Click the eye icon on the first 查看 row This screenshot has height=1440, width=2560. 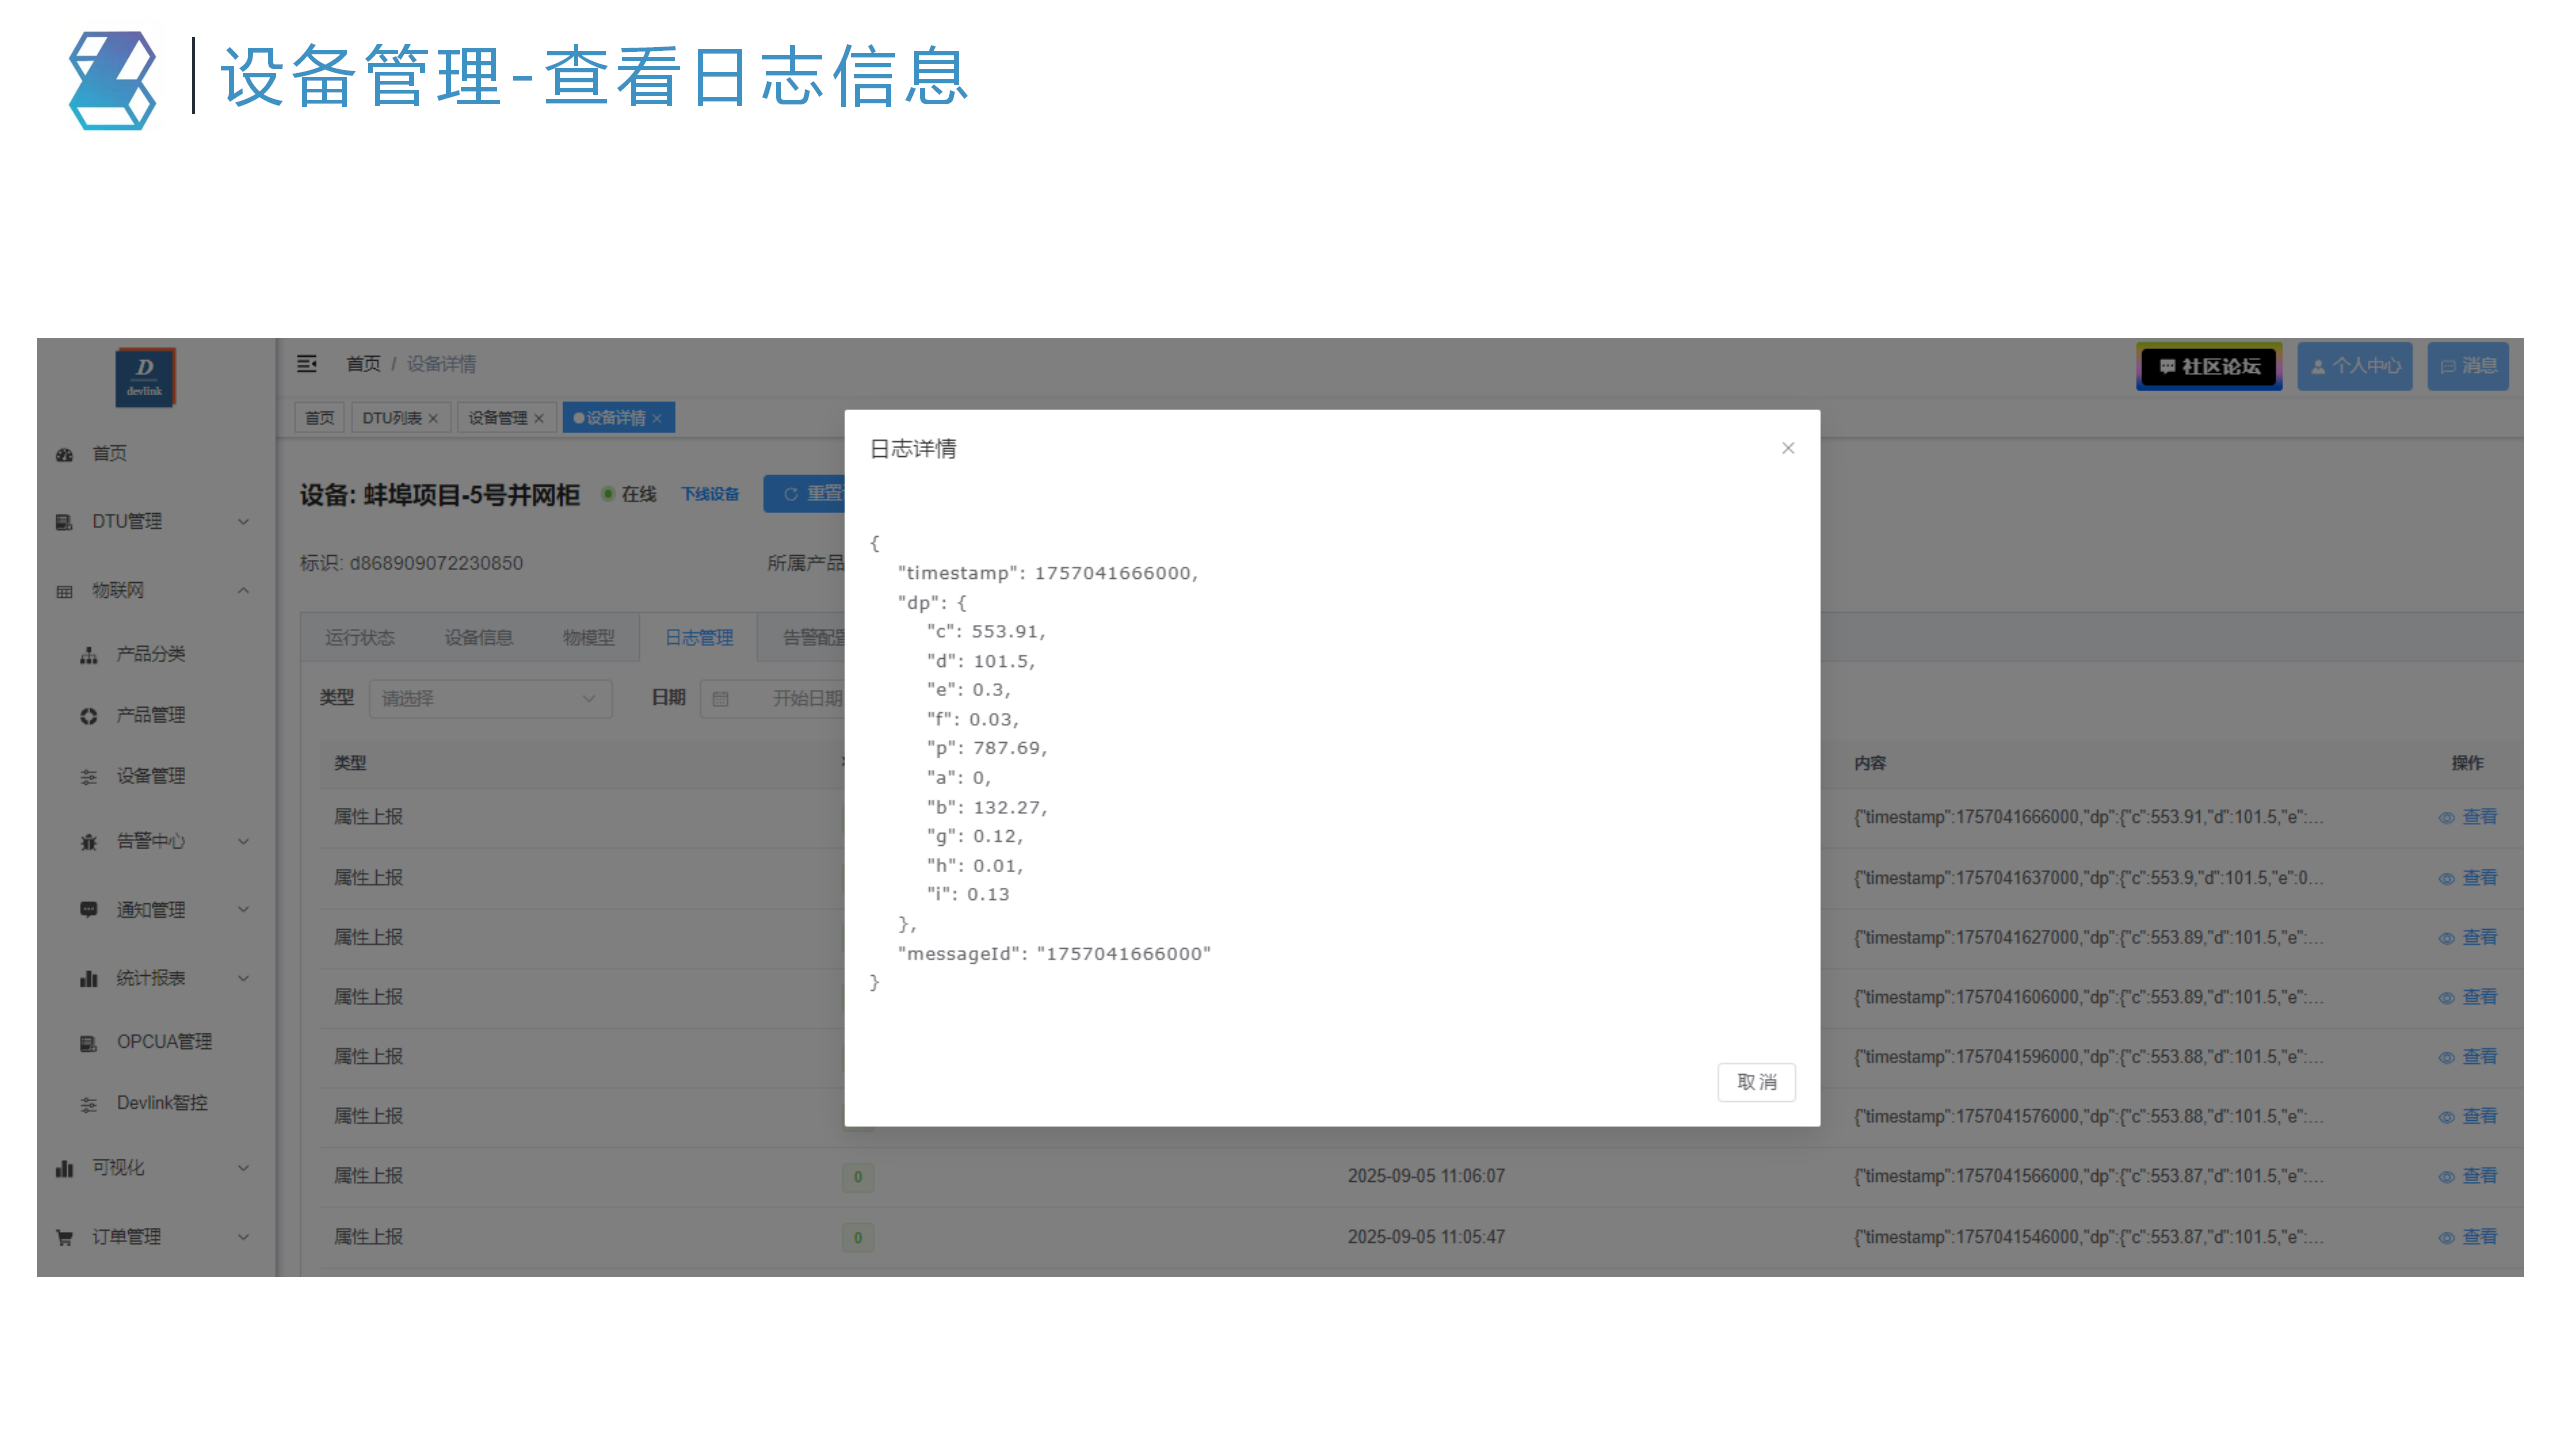2446,817
